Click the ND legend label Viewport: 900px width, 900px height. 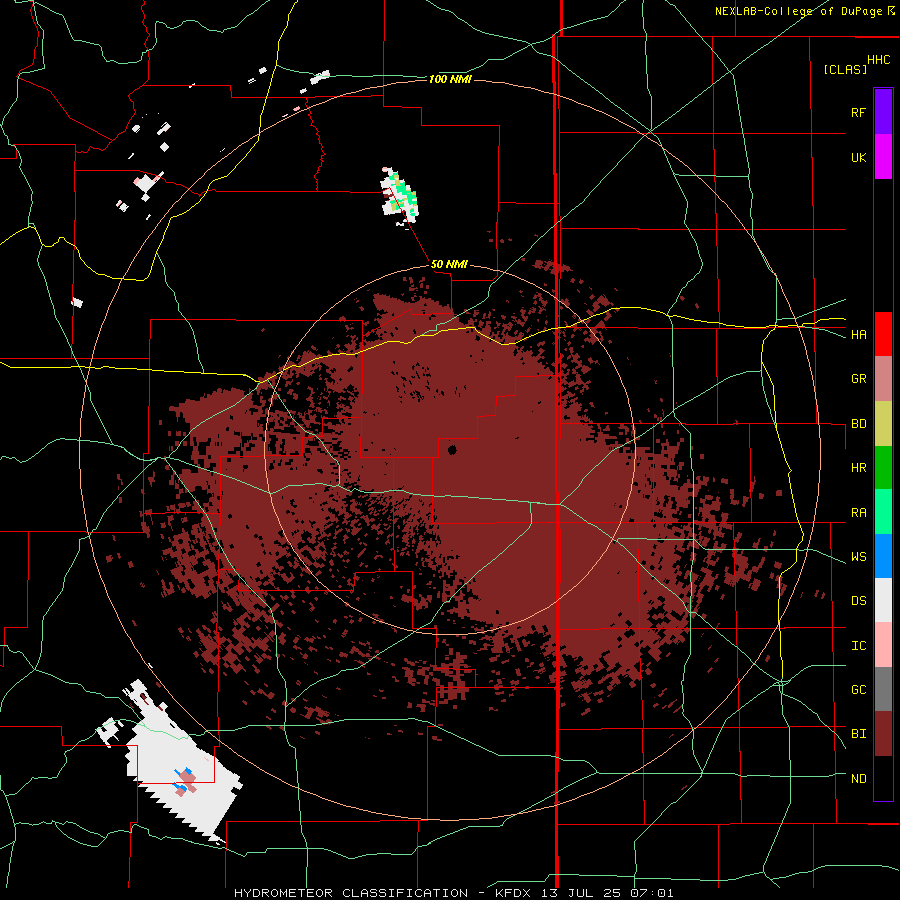tap(858, 779)
